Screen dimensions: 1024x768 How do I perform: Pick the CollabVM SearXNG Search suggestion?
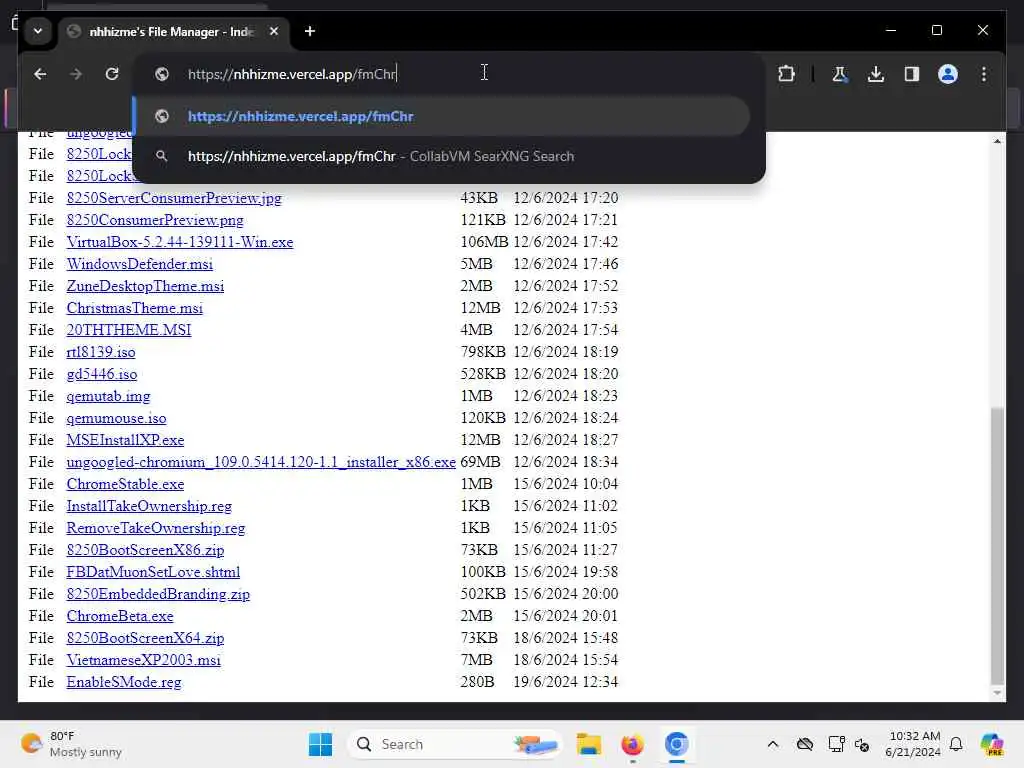point(441,156)
